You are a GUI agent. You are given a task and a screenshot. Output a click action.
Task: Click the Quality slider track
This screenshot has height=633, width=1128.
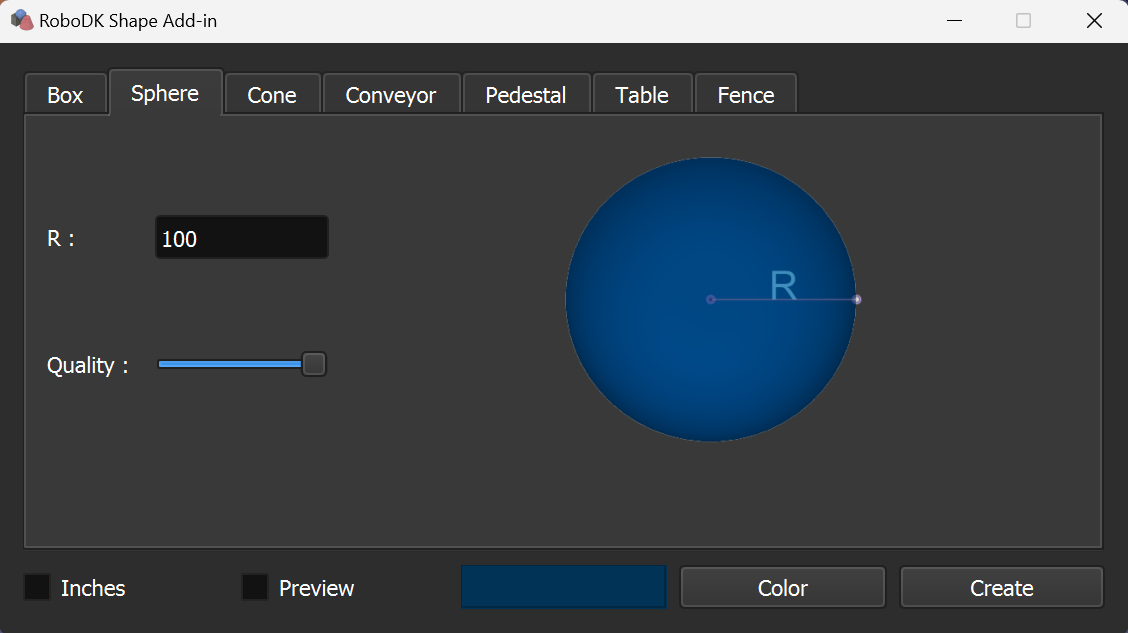[x=230, y=365]
